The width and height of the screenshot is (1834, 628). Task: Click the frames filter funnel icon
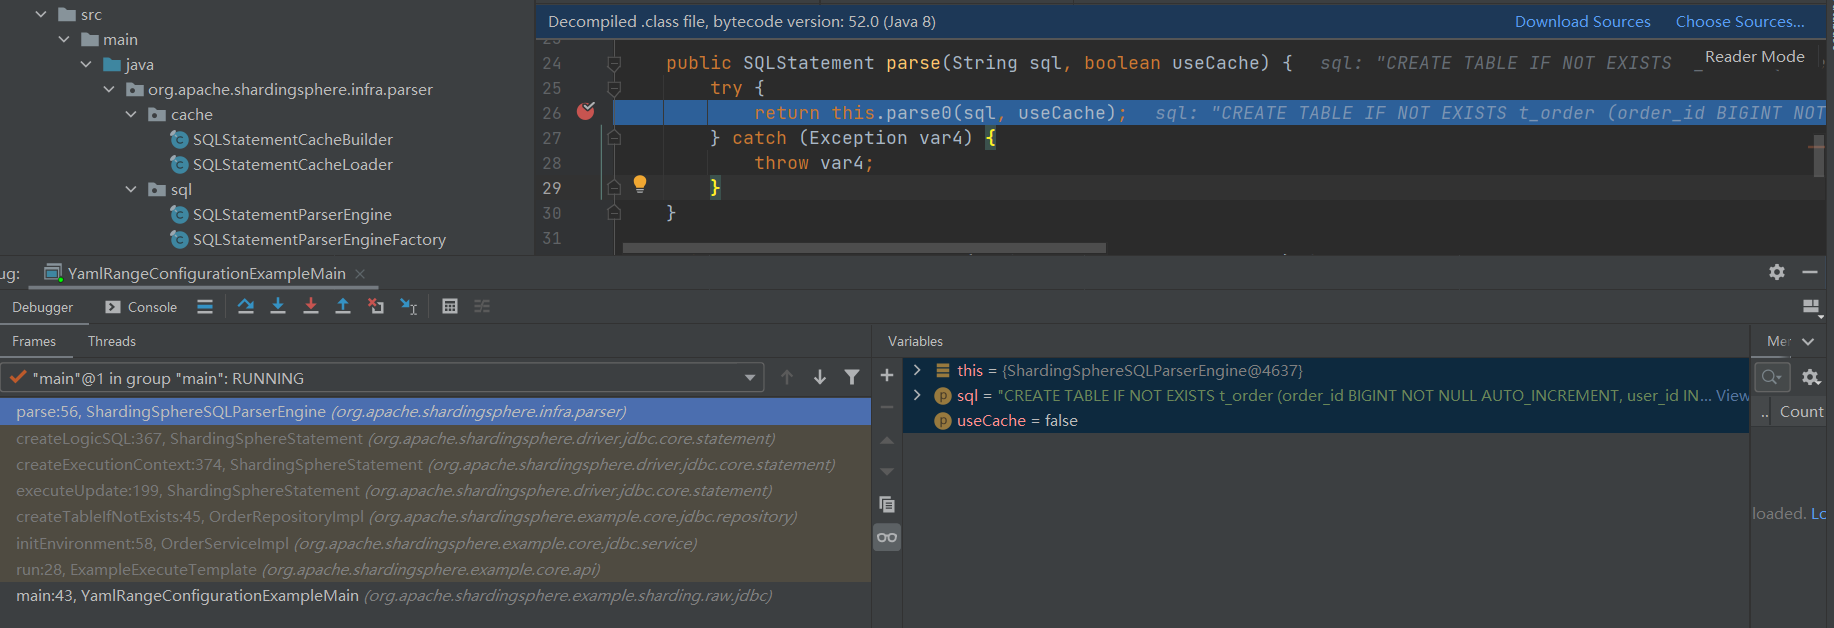[x=852, y=377]
